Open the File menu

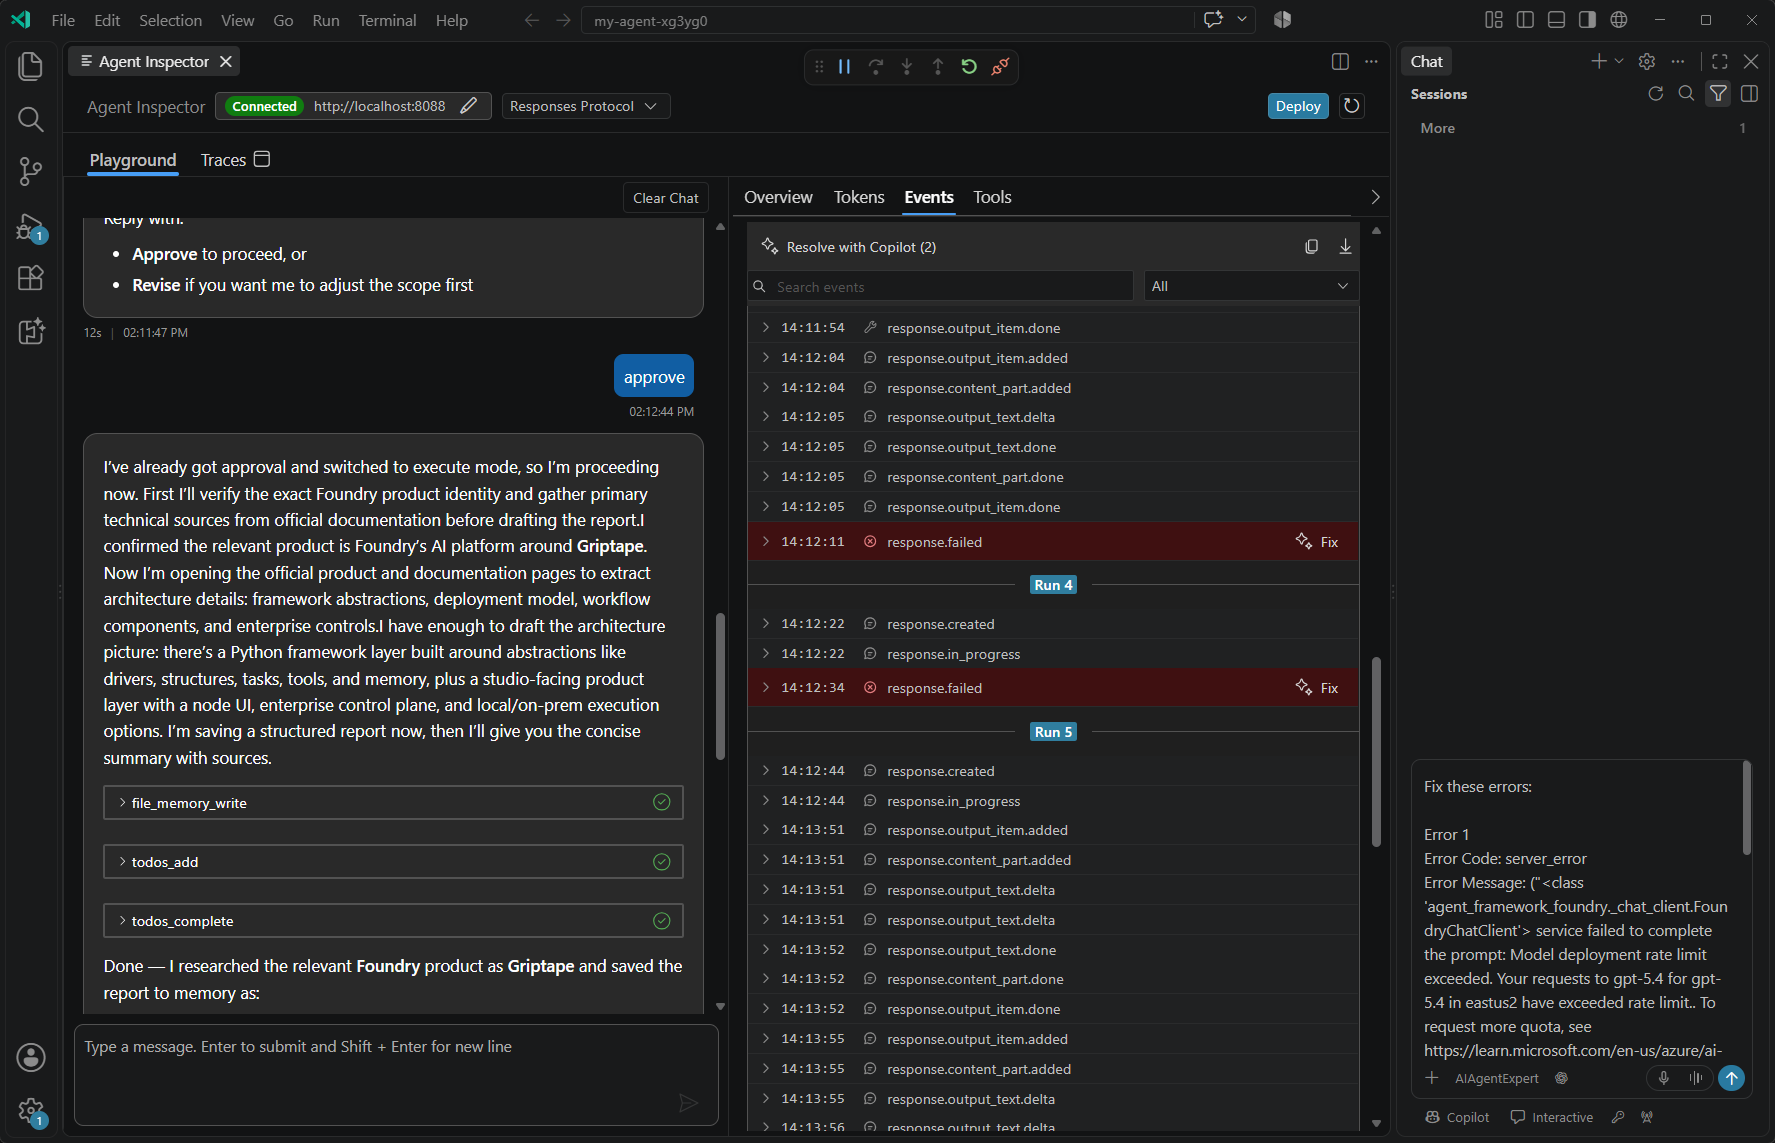[63, 20]
